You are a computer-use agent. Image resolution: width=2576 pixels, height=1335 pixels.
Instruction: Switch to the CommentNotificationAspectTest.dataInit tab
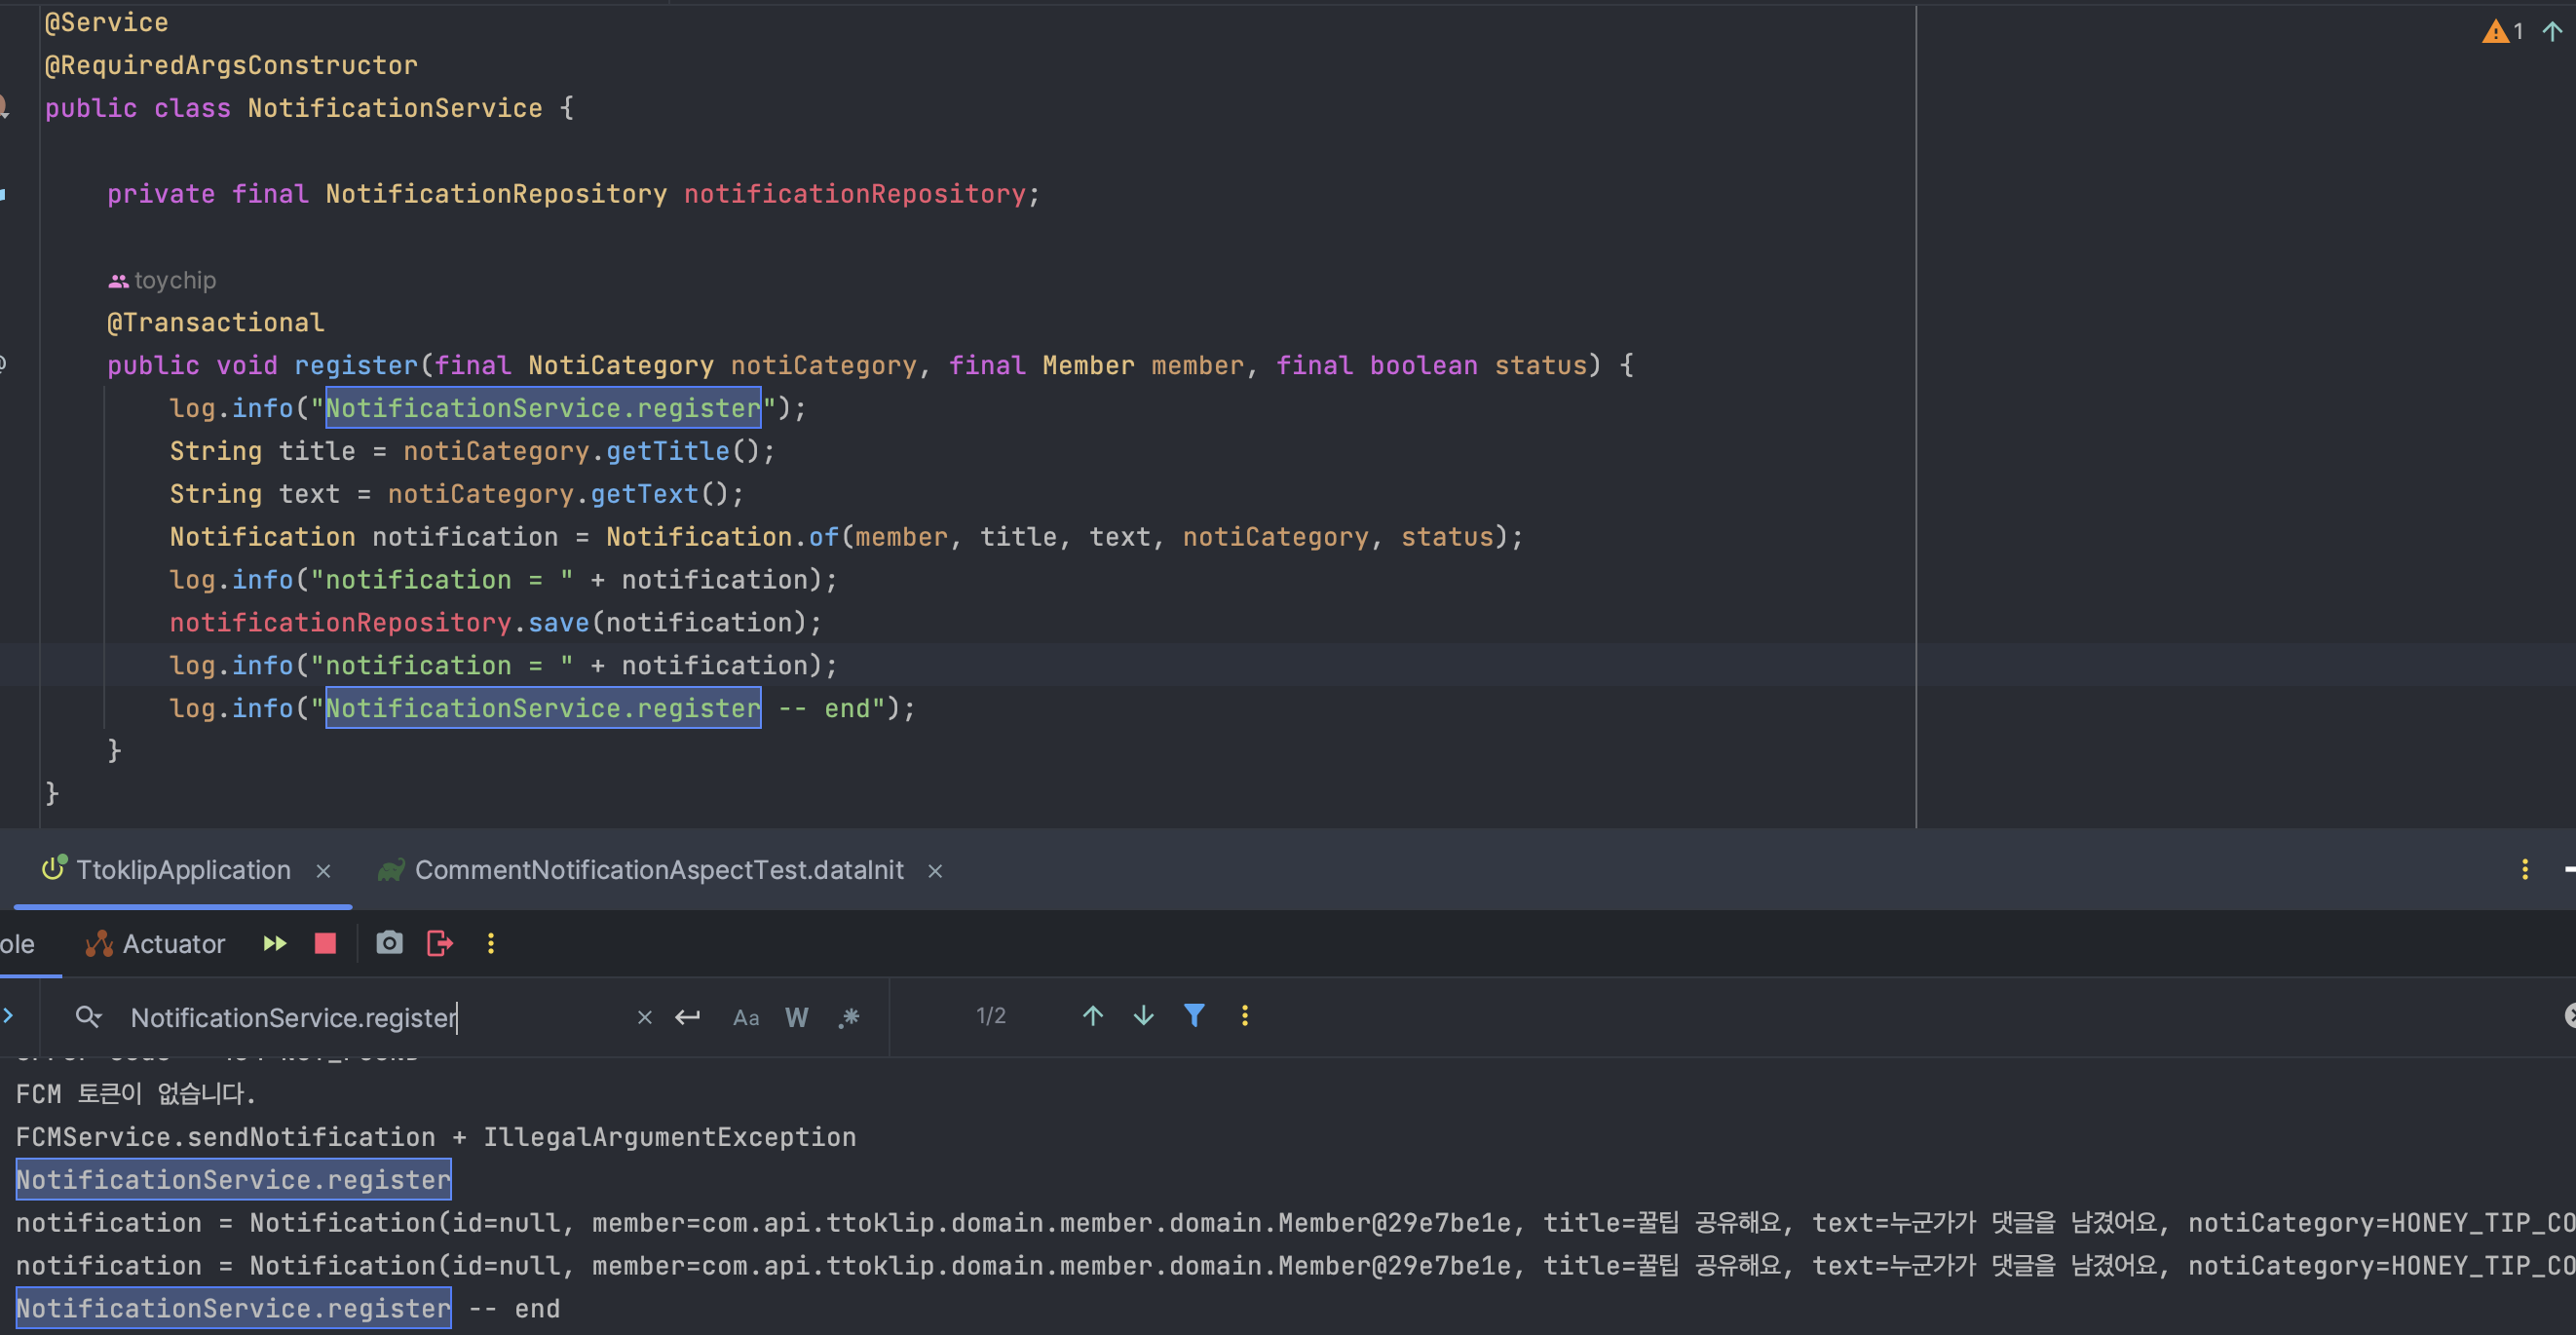[x=658, y=870]
